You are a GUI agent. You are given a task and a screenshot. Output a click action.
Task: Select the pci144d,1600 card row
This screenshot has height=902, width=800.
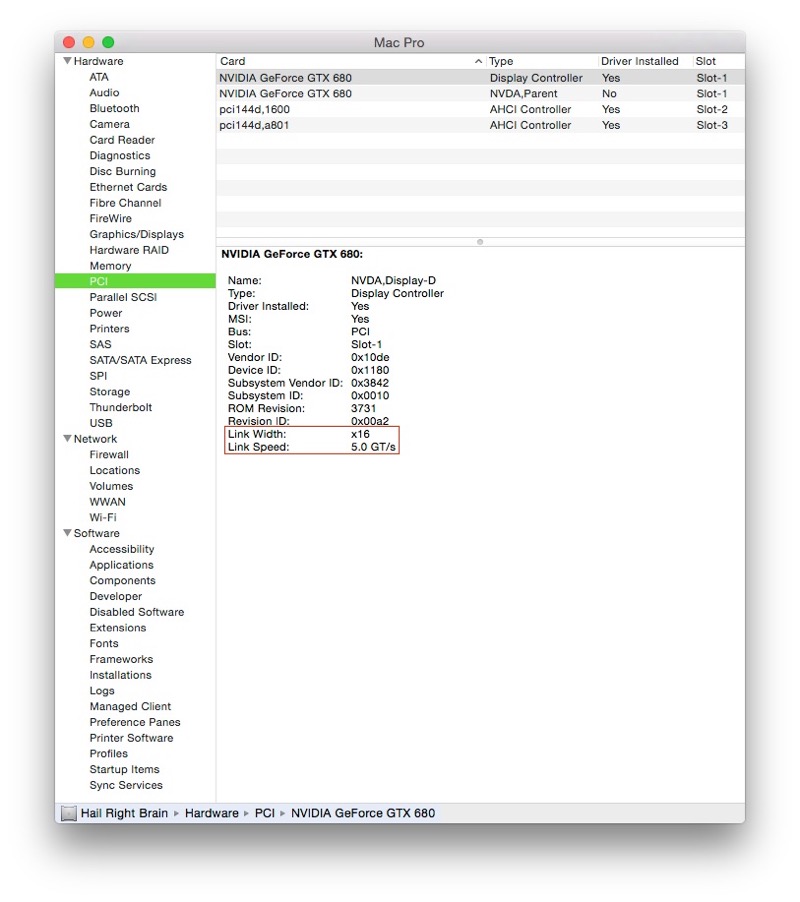coord(480,109)
